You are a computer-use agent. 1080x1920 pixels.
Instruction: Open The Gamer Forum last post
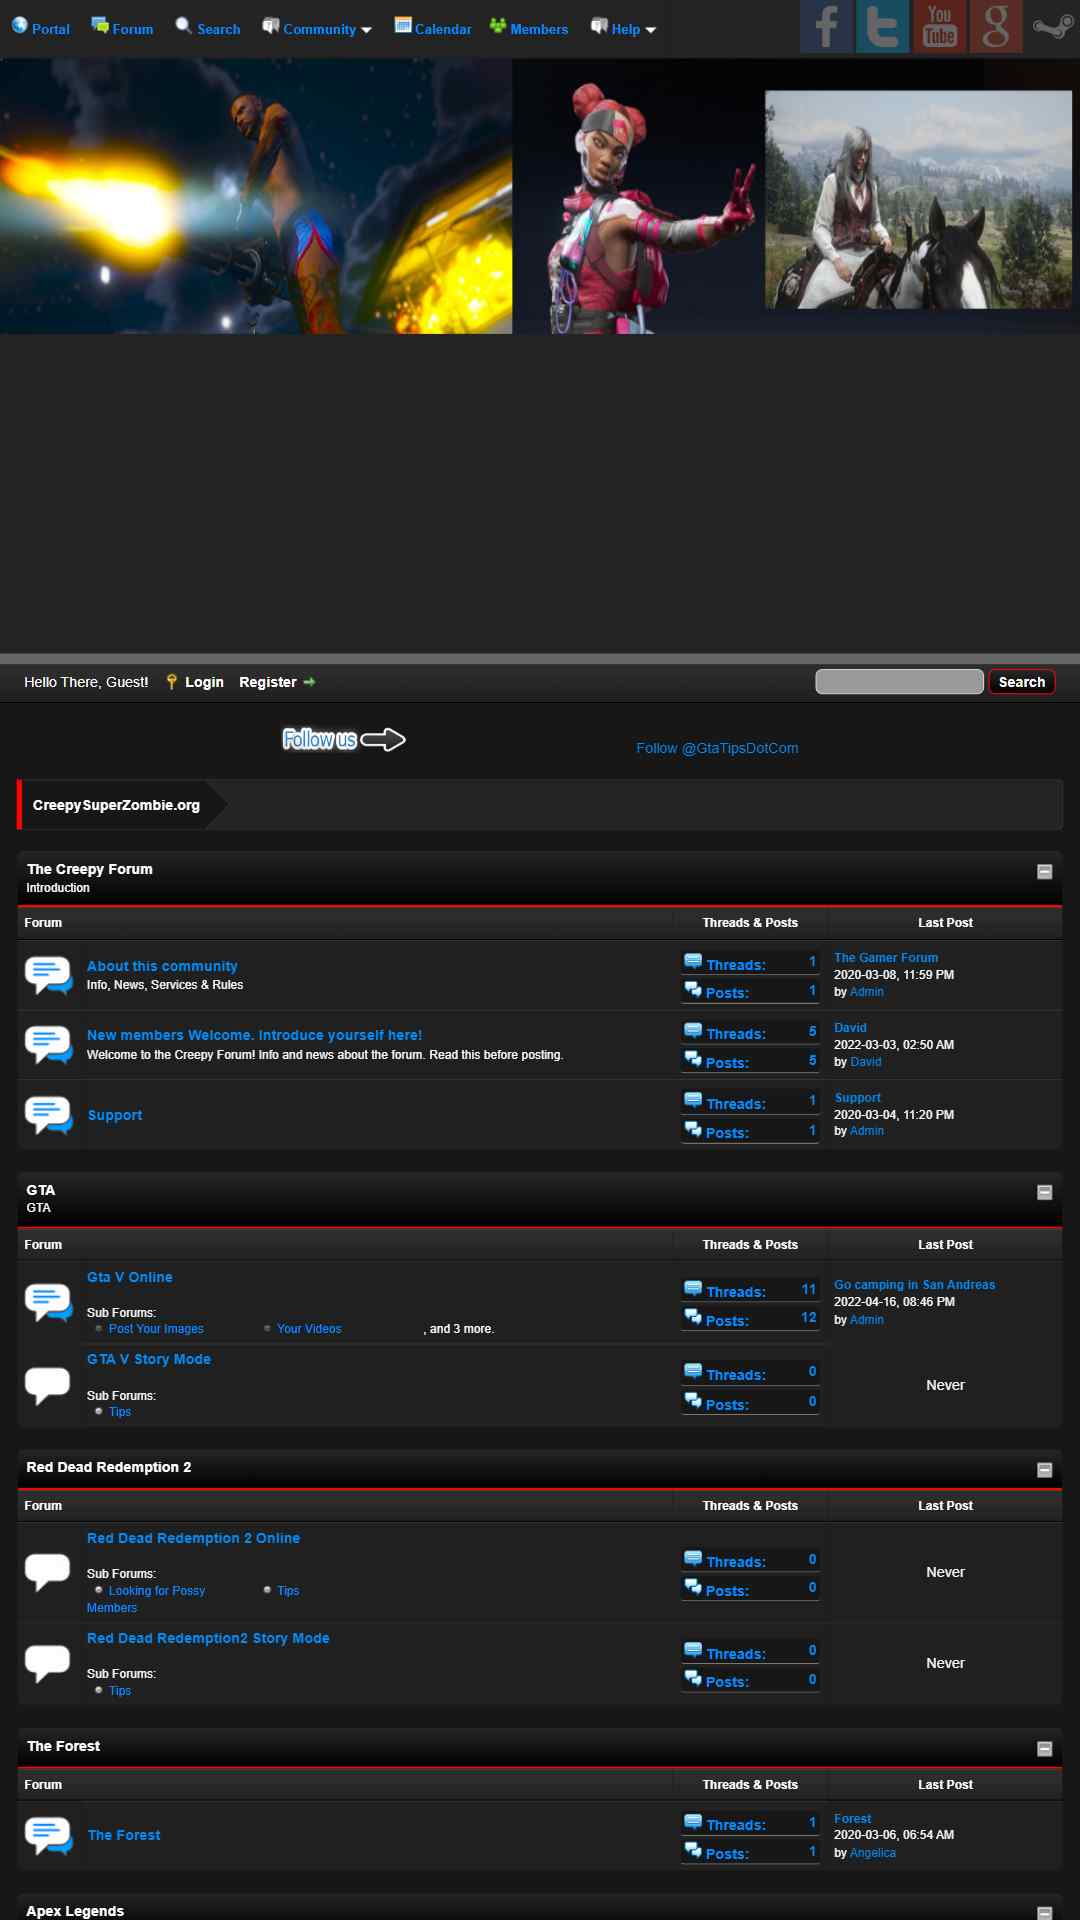886,958
